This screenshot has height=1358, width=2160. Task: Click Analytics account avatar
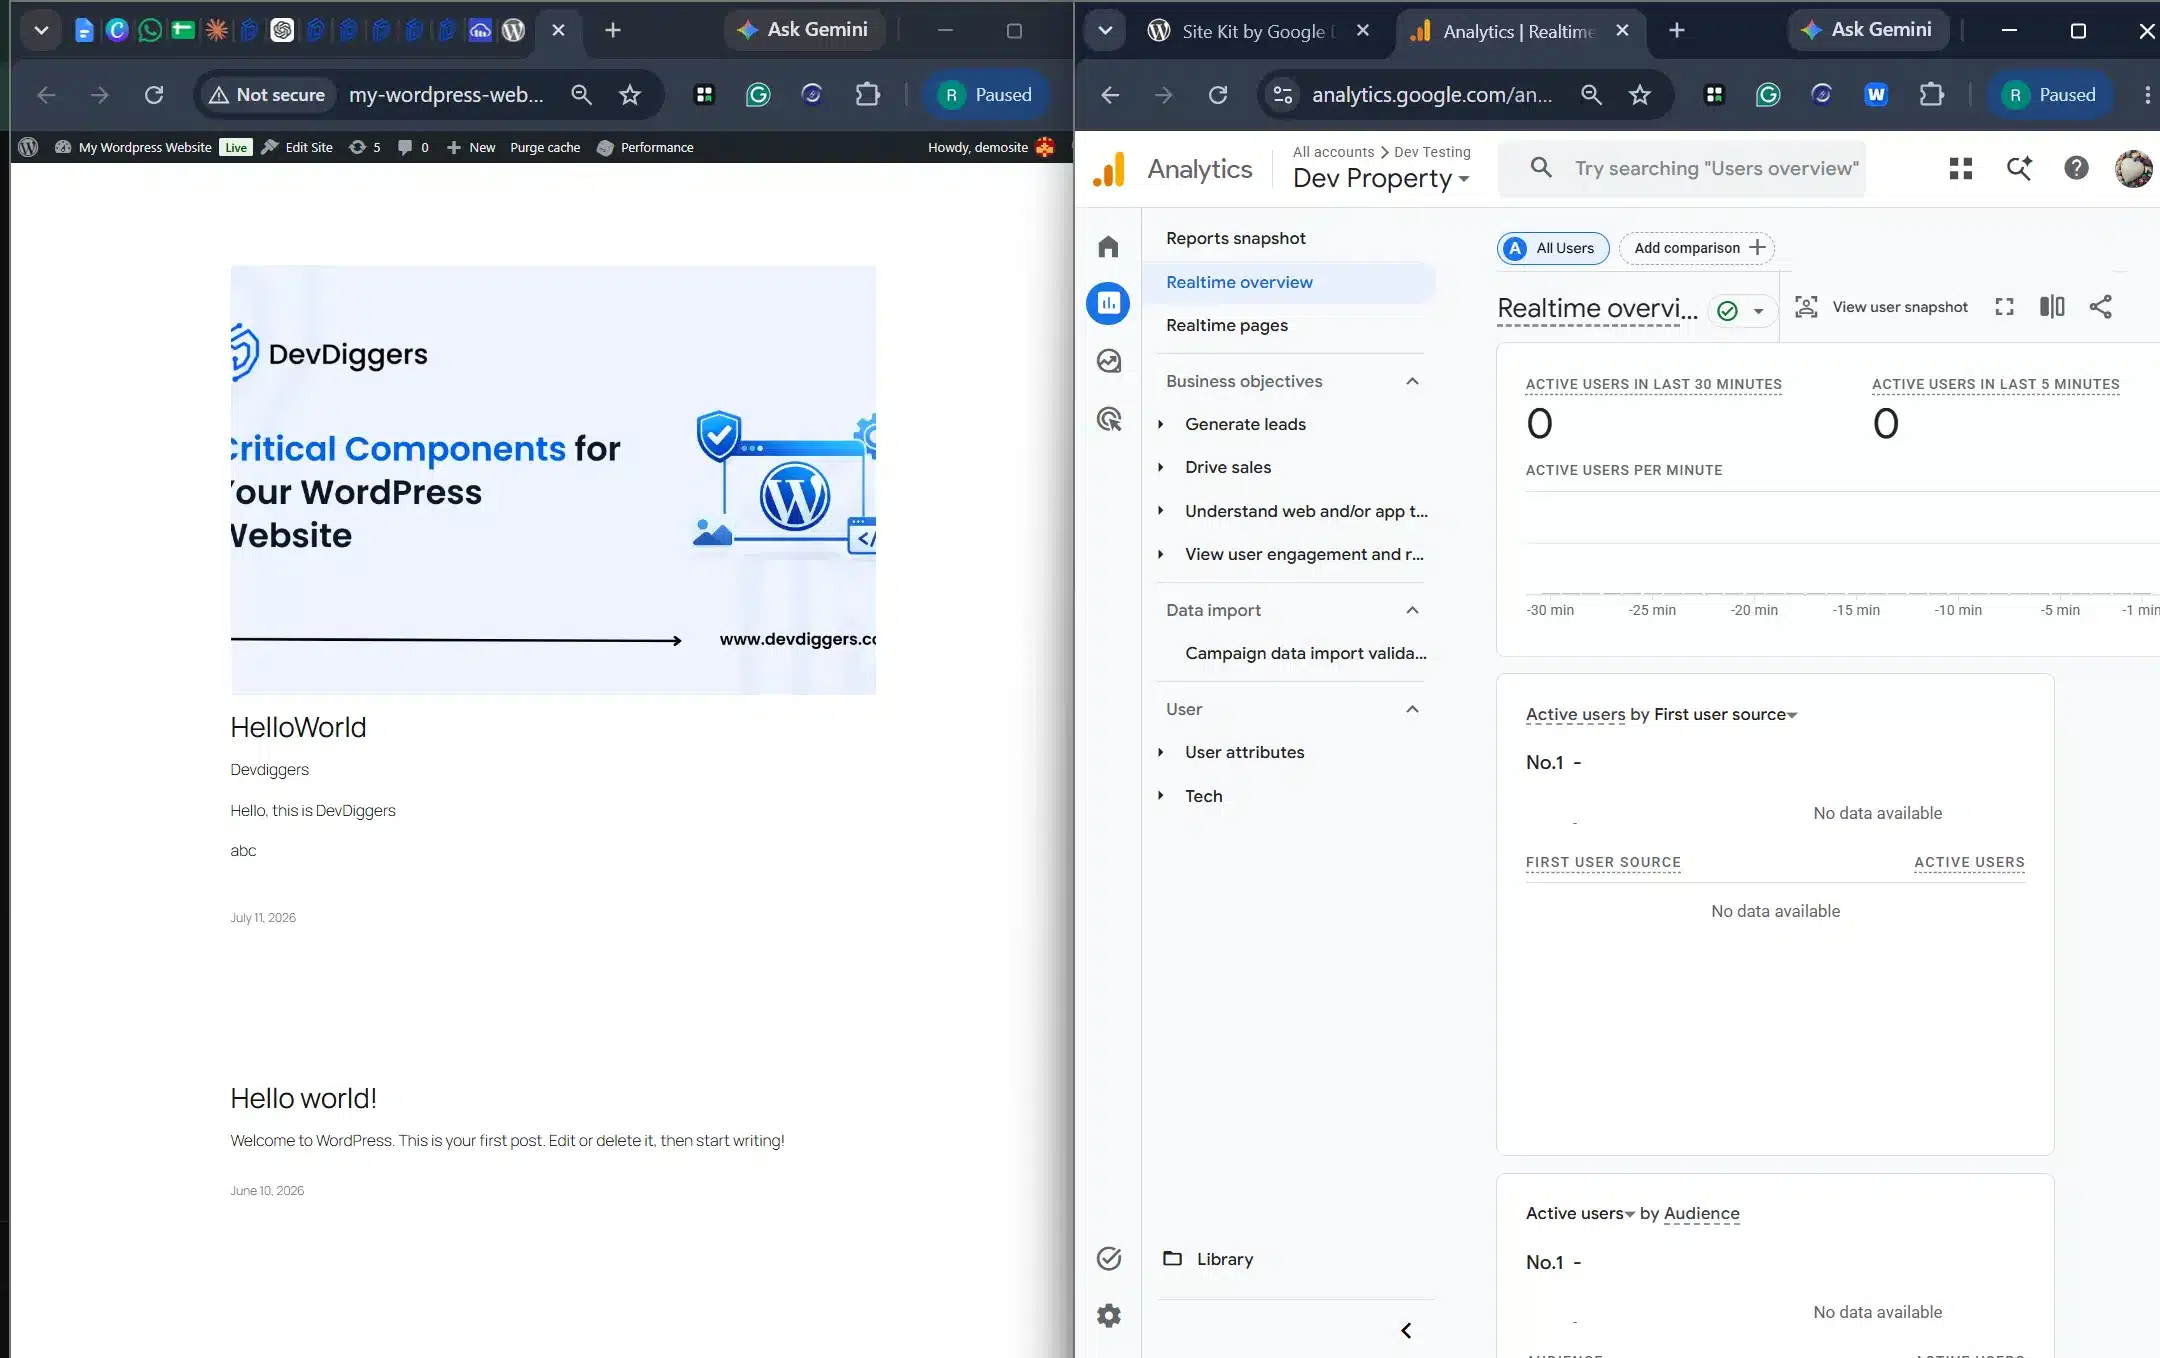pos(2133,168)
